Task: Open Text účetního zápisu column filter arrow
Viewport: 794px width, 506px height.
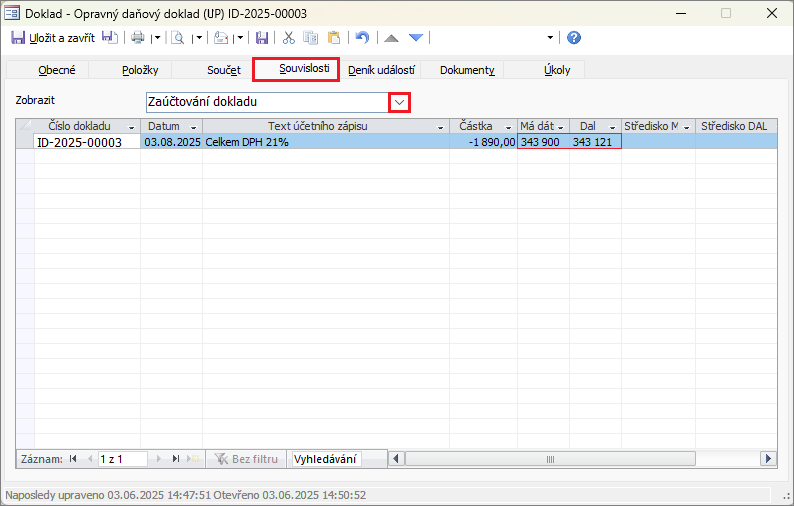Action: [x=441, y=127]
